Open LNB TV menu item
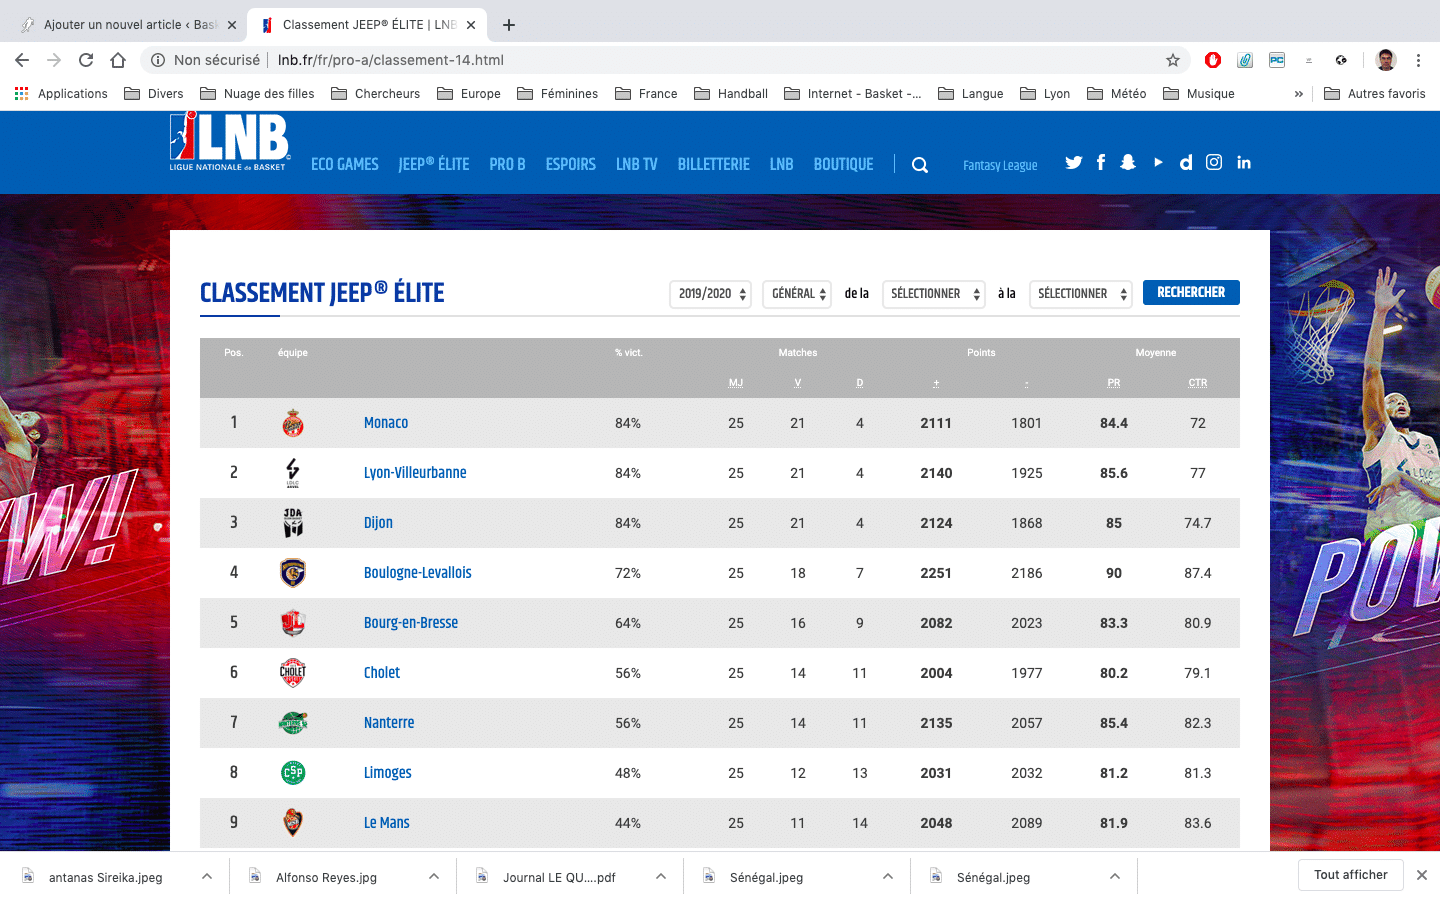This screenshot has height=900, width=1440. (x=637, y=164)
